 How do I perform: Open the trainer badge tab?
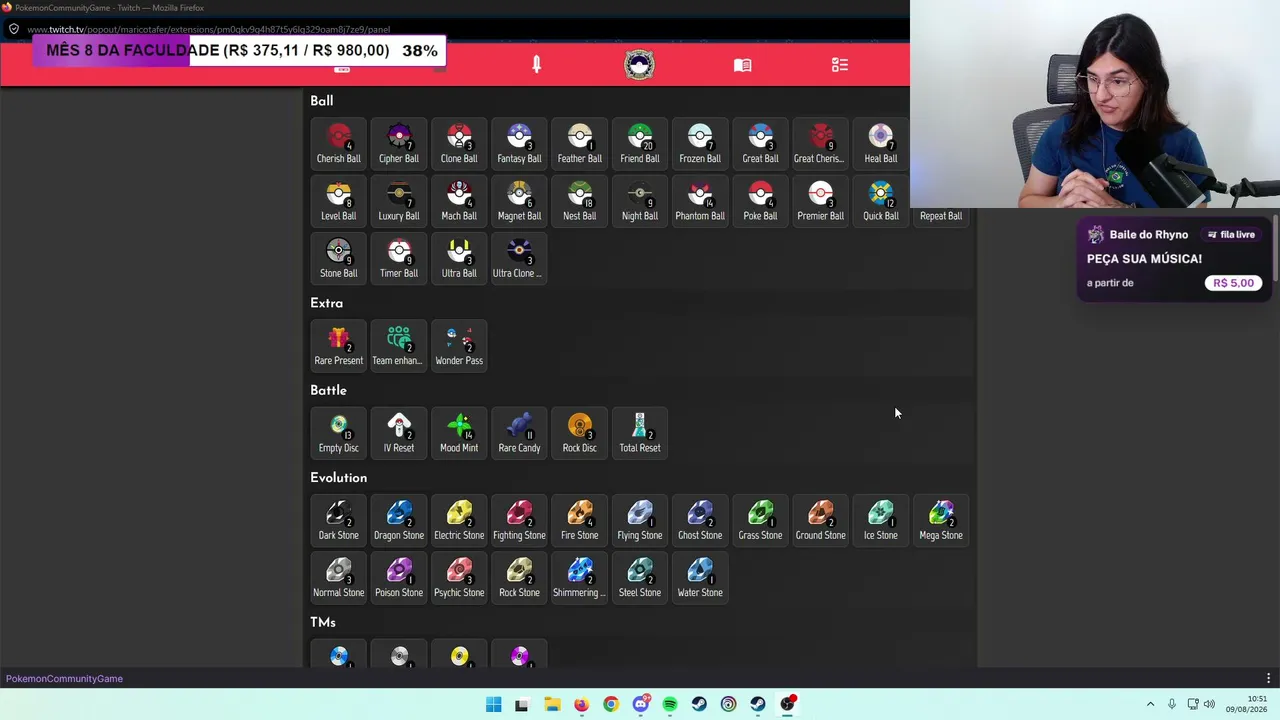click(639, 65)
